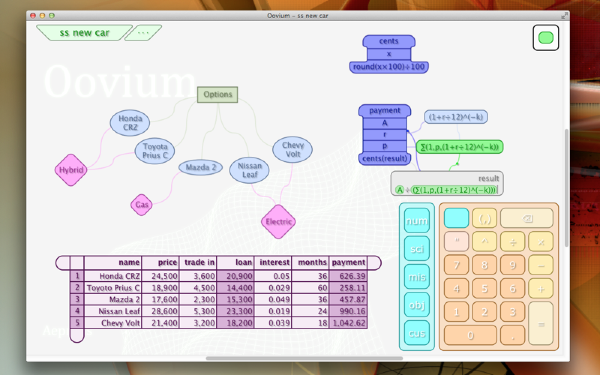600x375 pixels.
Task: Open the ellipsis tab next to ss new car
Action: point(143,33)
